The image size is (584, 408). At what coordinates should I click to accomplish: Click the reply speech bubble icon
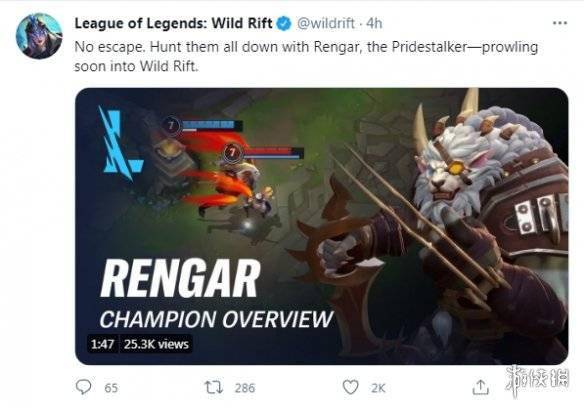[83, 387]
